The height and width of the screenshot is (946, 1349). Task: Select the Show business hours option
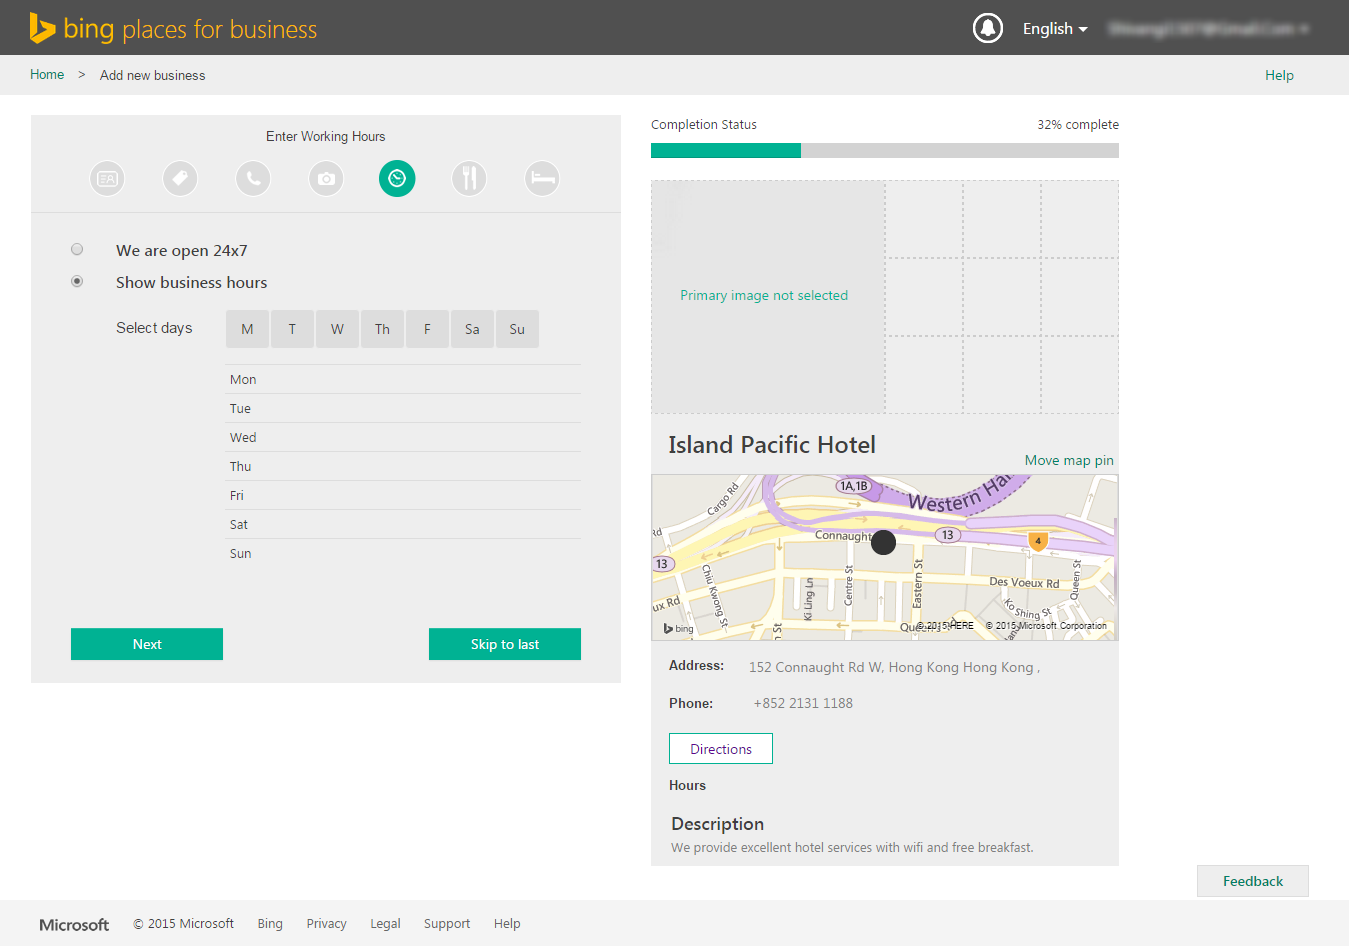click(x=77, y=282)
